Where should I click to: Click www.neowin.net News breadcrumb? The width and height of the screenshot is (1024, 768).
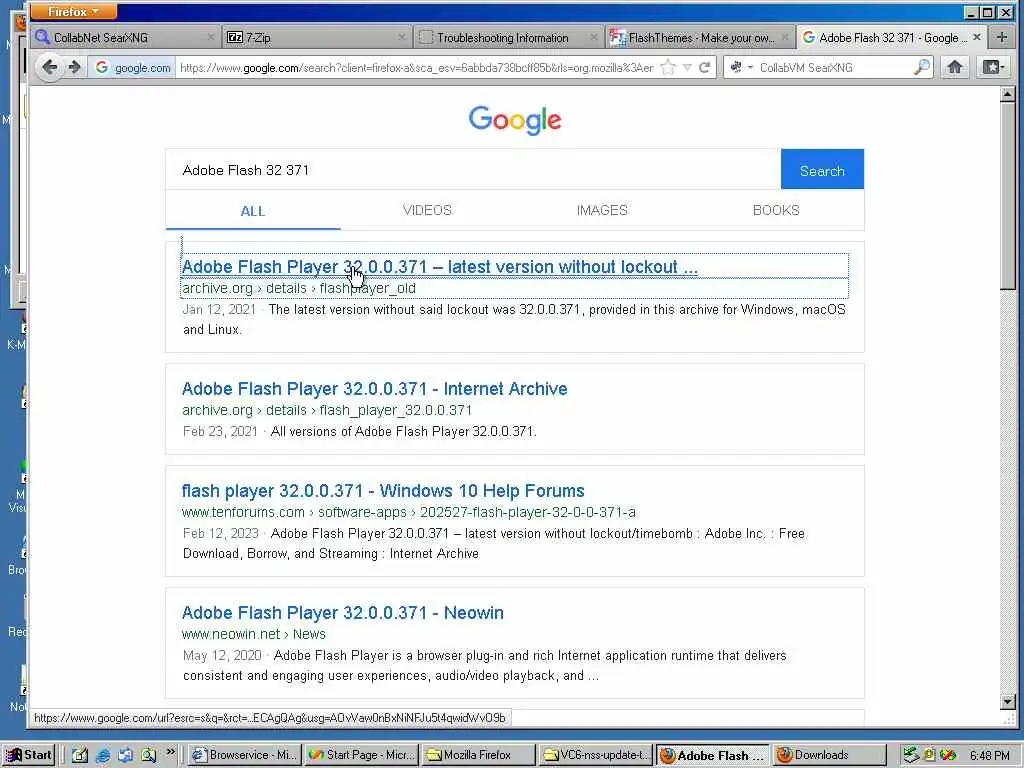tap(253, 634)
